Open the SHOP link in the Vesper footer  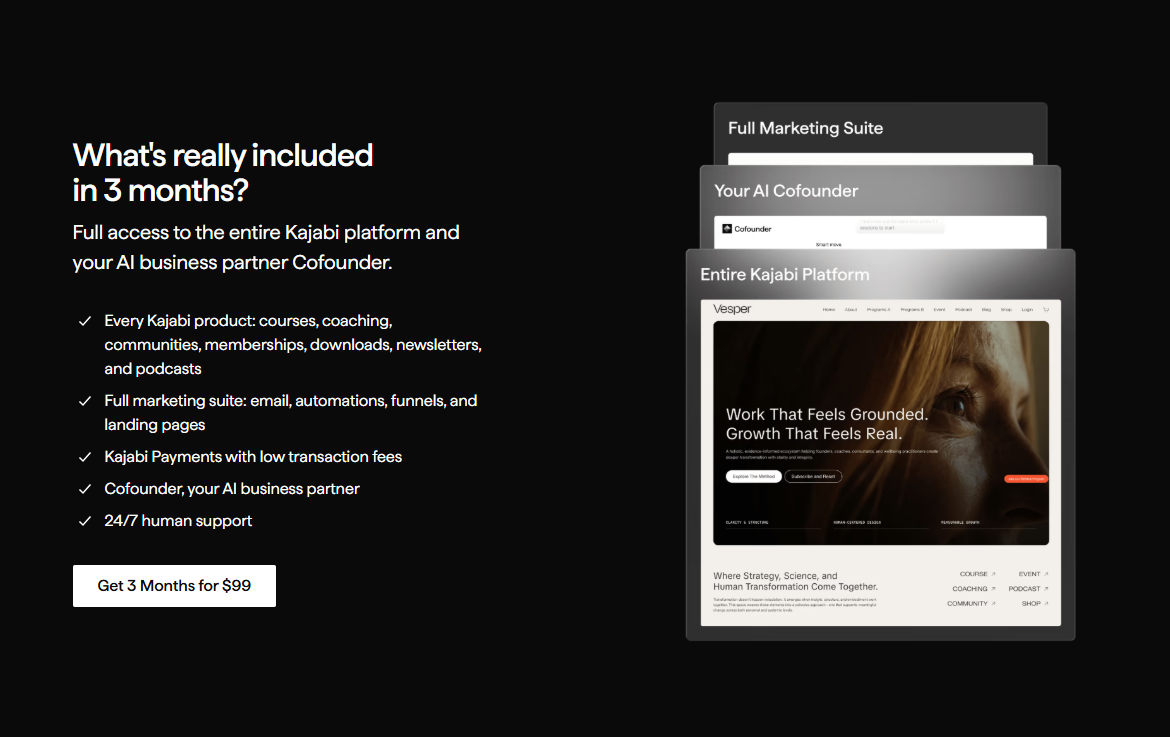(x=1035, y=603)
